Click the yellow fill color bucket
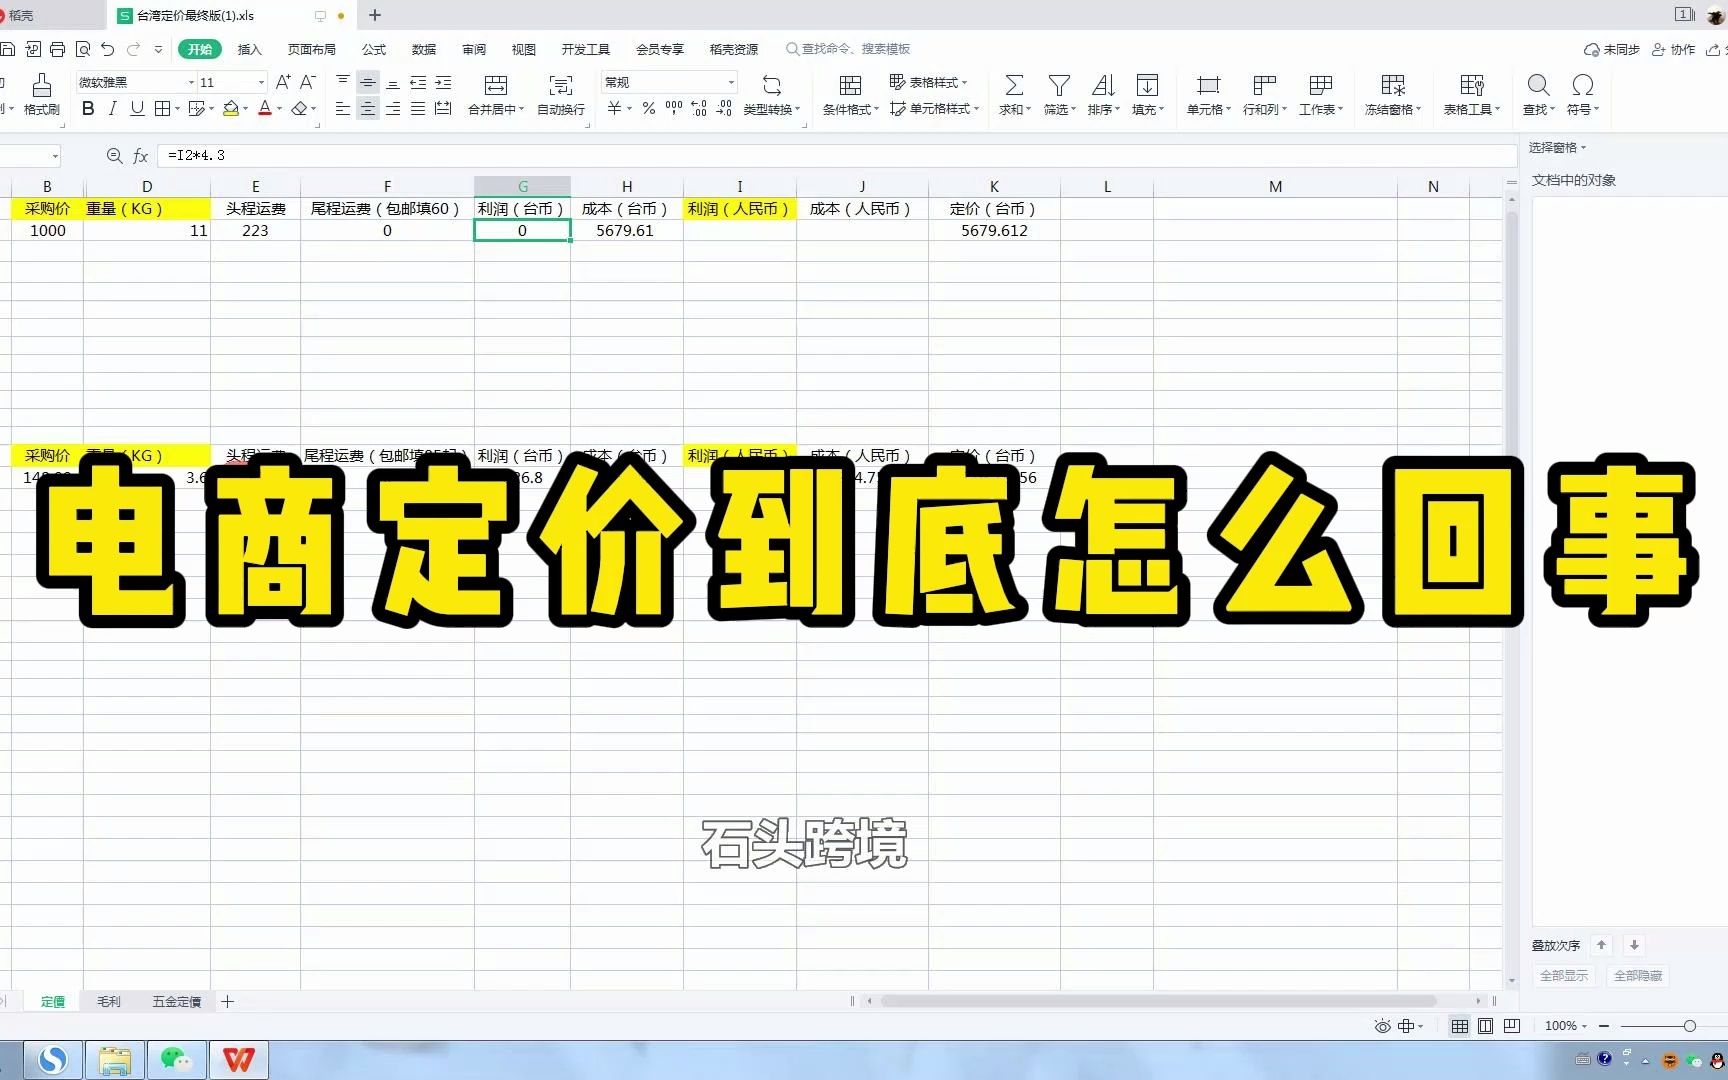The width and height of the screenshot is (1728, 1080). [x=231, y=109]
